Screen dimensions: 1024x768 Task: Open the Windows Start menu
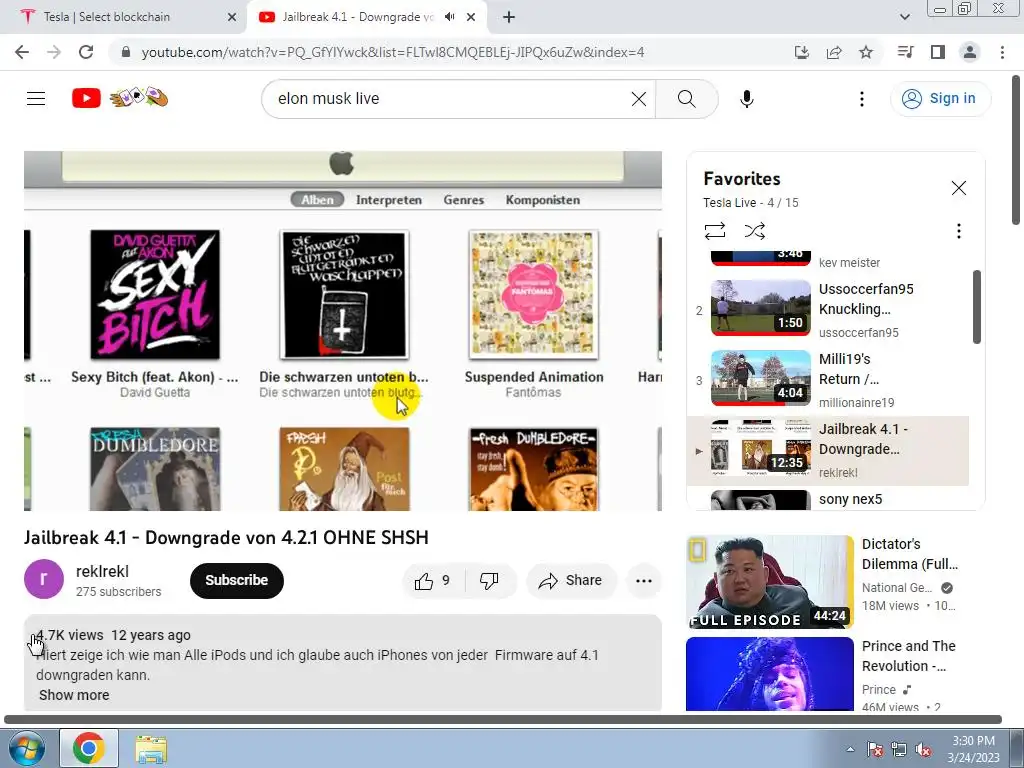(x=27, y=748)
